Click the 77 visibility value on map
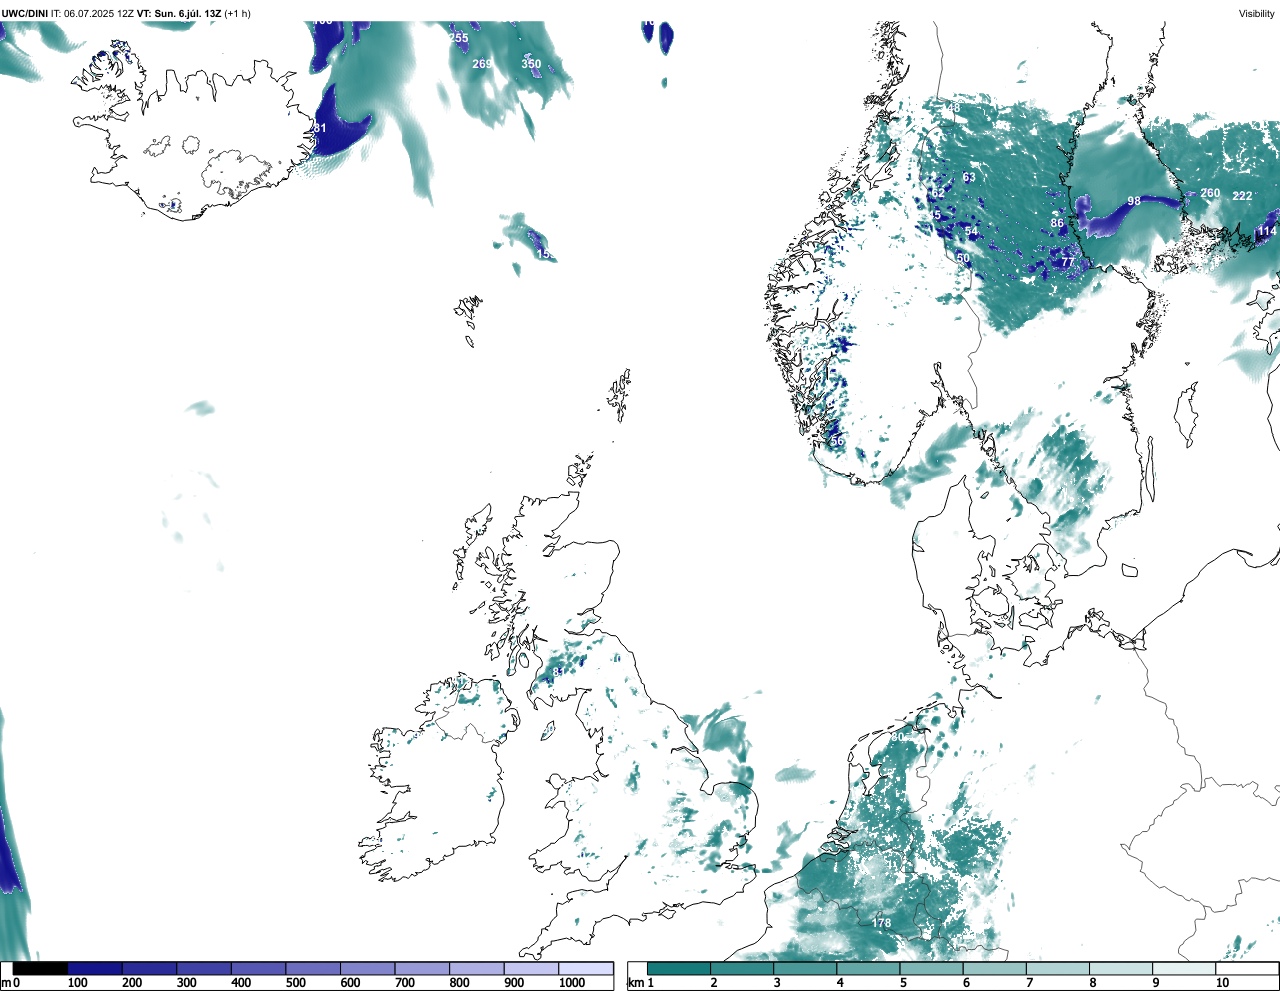 point(1067,262)
